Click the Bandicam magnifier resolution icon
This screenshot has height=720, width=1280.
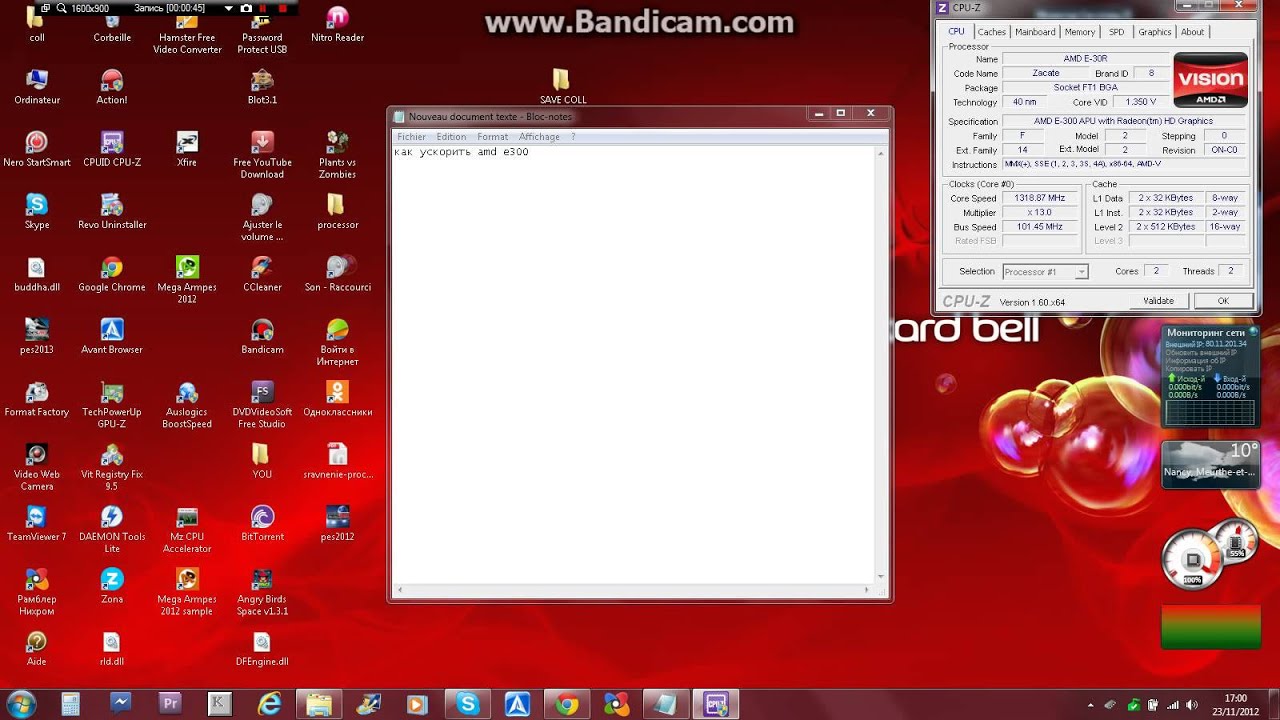[x=61, y=8]
